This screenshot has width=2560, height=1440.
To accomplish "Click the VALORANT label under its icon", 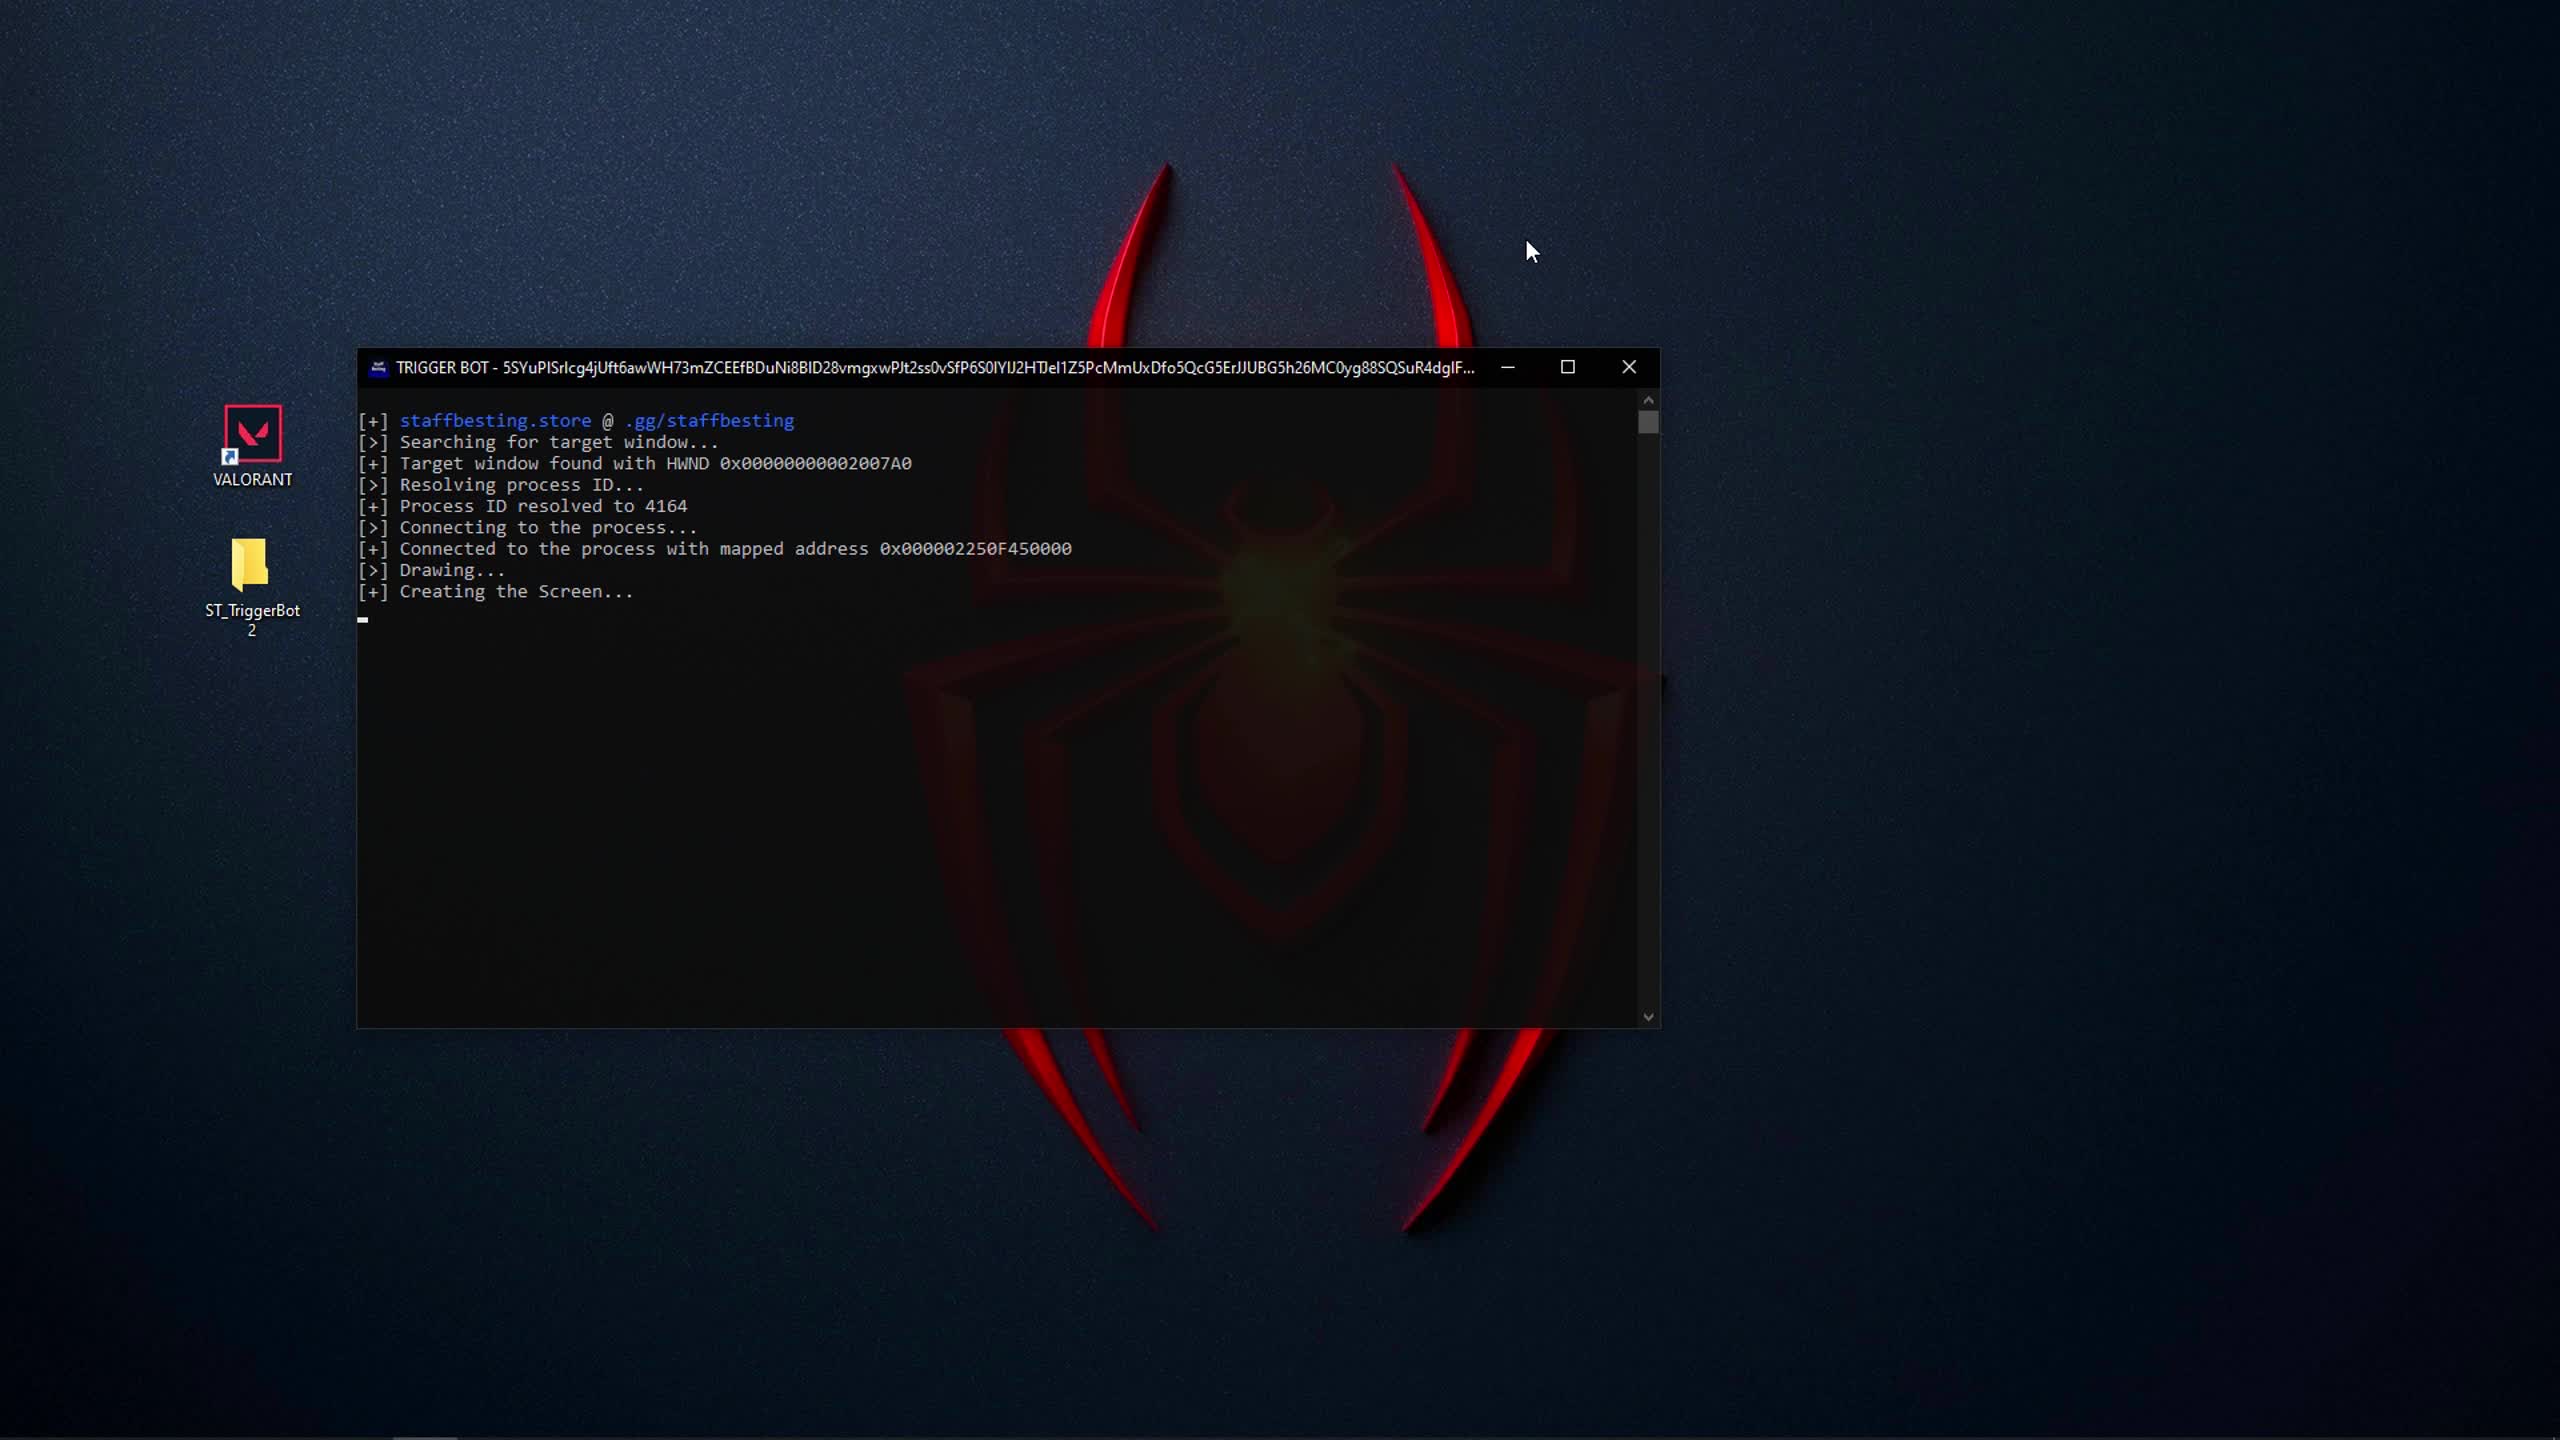I will pos(252,480).
